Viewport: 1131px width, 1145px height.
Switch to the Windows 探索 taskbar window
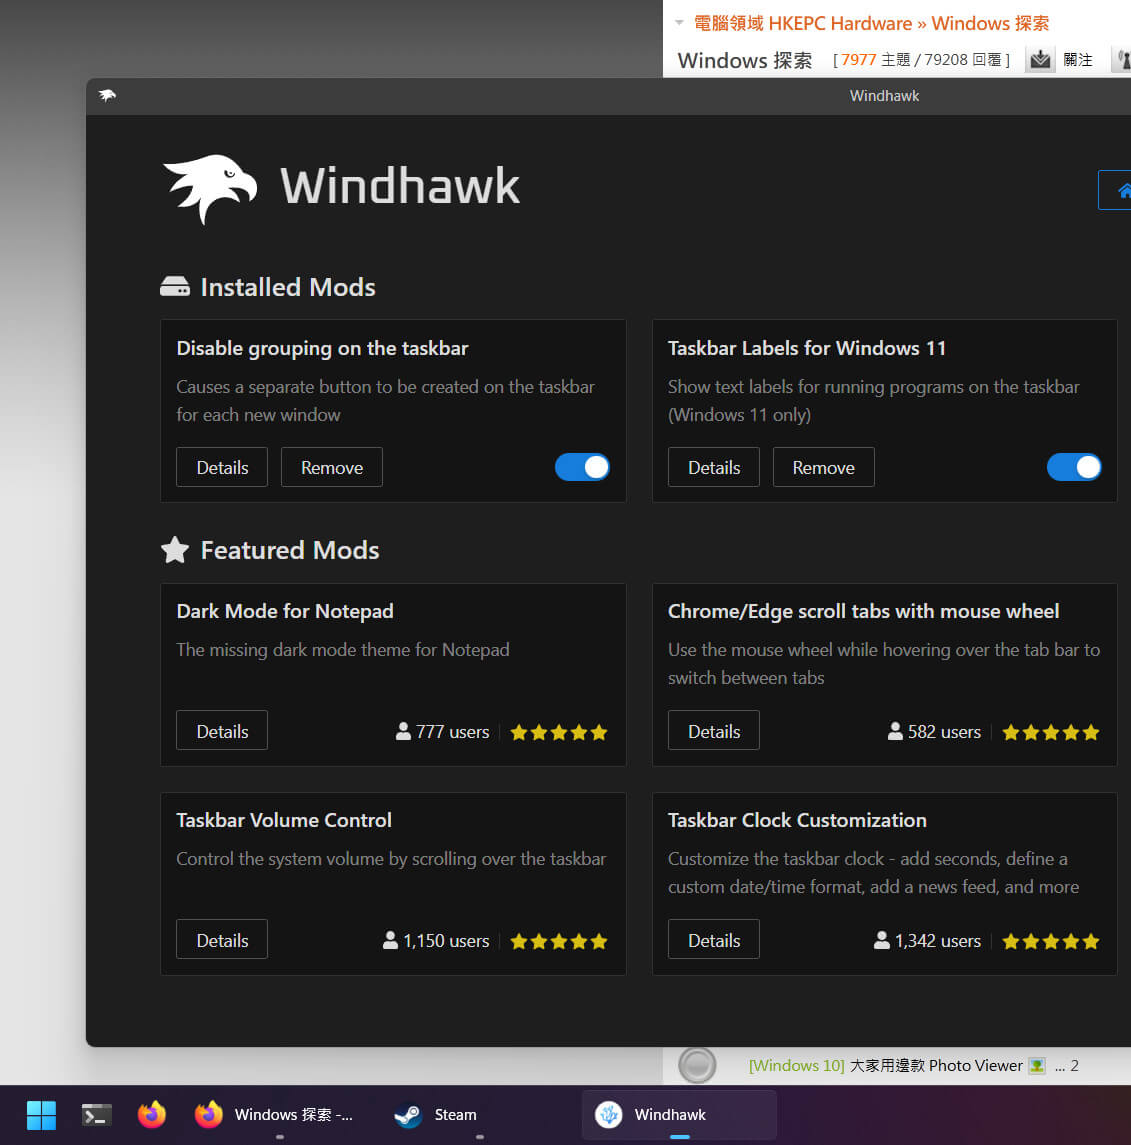coord(290,1114)
